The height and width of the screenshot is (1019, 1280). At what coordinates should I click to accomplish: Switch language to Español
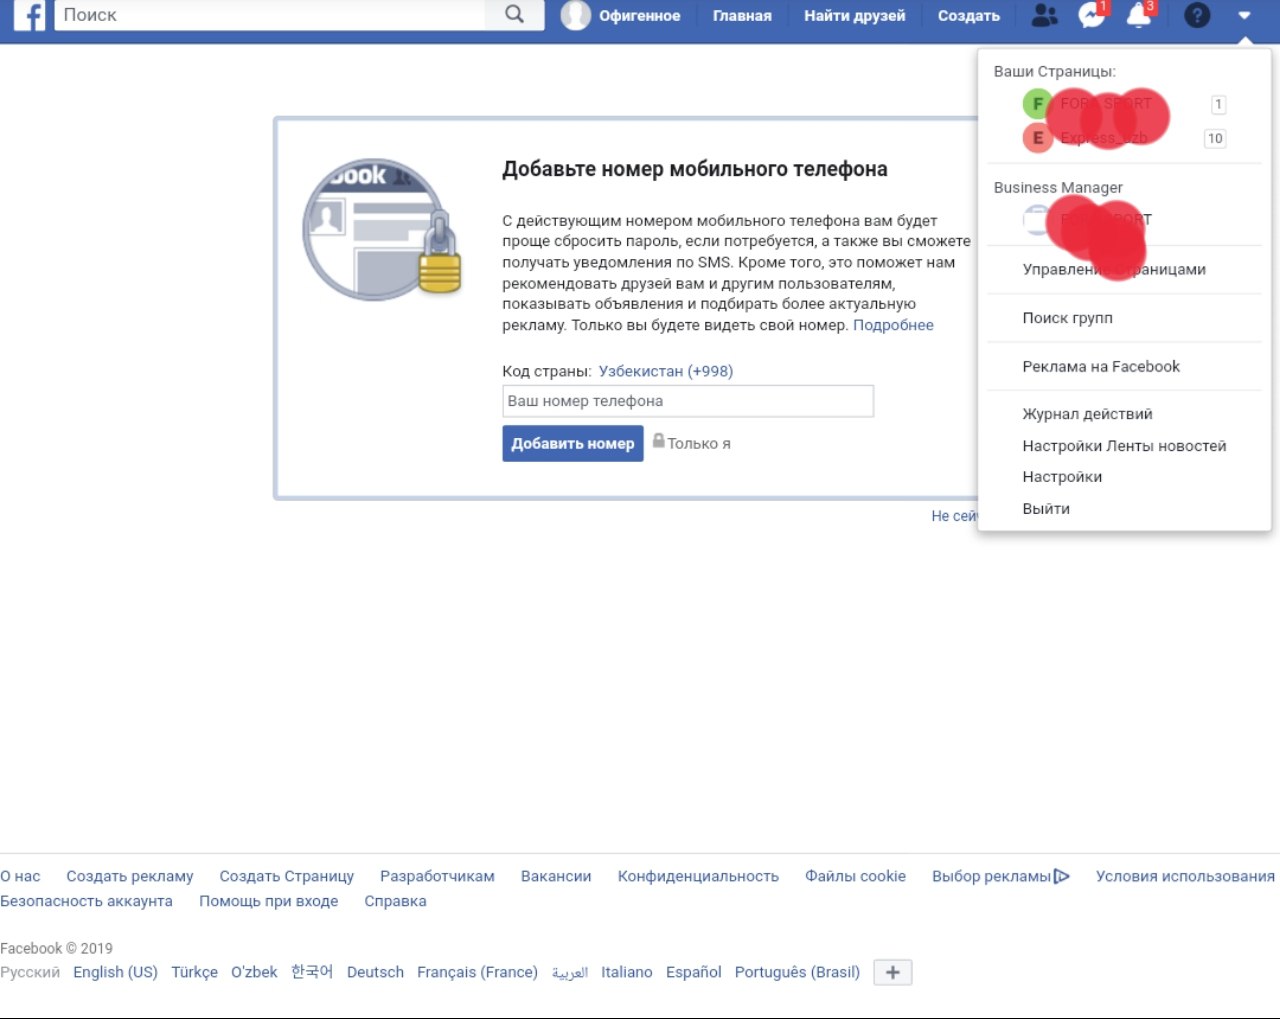pos(693,972)
